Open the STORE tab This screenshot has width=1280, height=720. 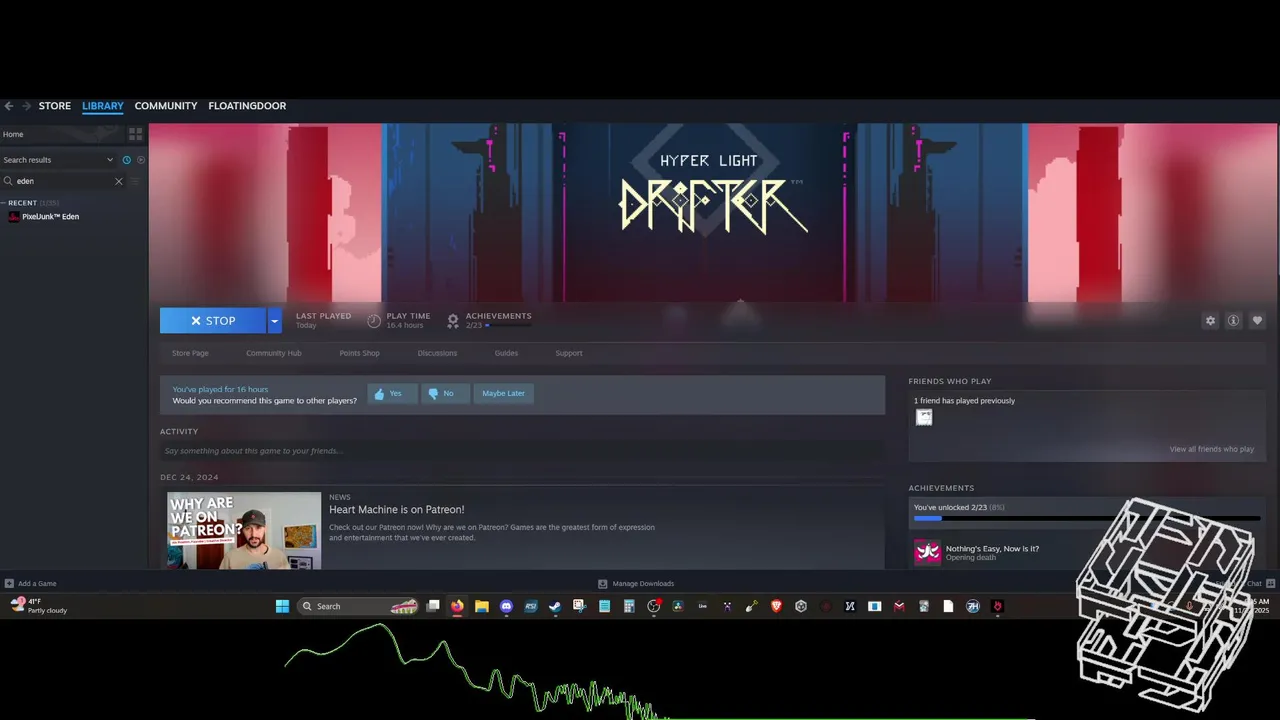coord(55,106)
